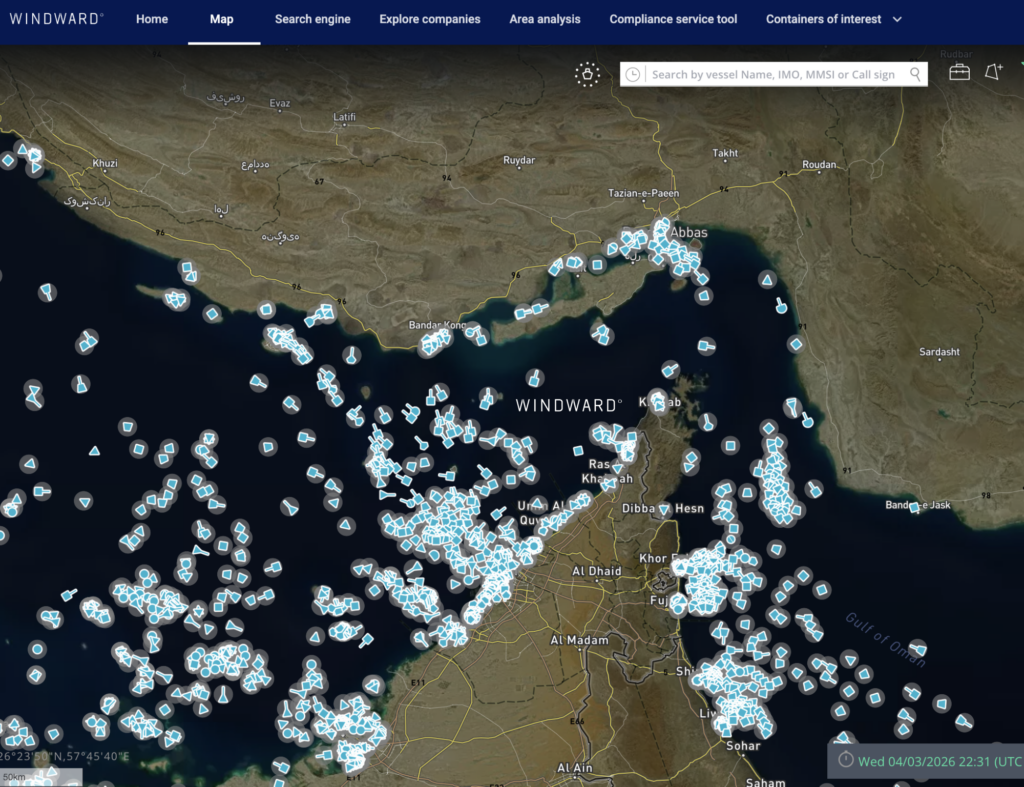The height and width of the screenshot is (787, 1024).
Task: Click the clock icon beside timestamp
Action: tap(846, 760)
